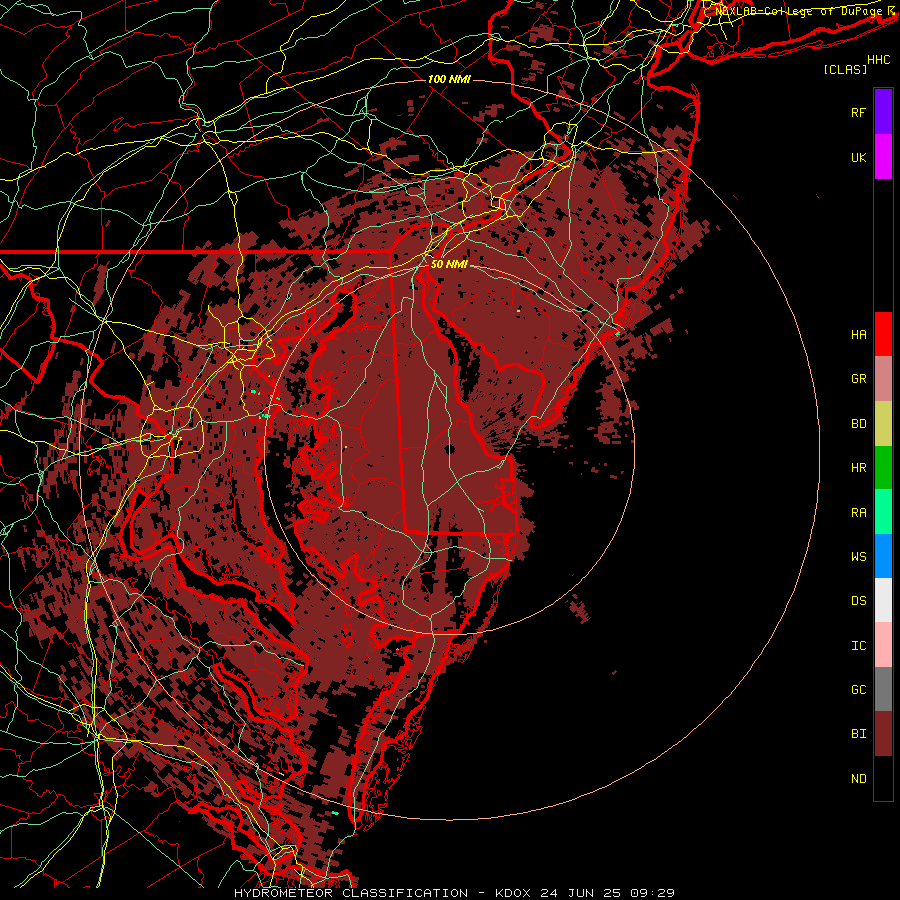This screenshot has height=900, width=900.
Task: Pick the light green RA legend swatch
Action: click(883, 512)
